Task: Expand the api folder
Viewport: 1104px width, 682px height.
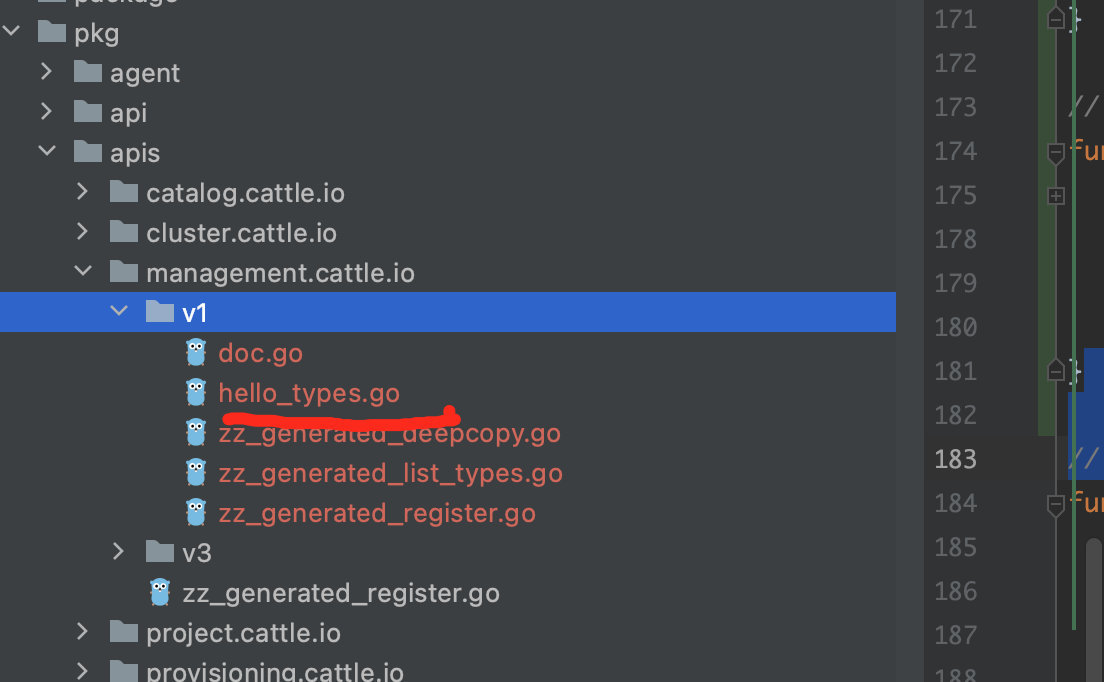Action: 46,113
